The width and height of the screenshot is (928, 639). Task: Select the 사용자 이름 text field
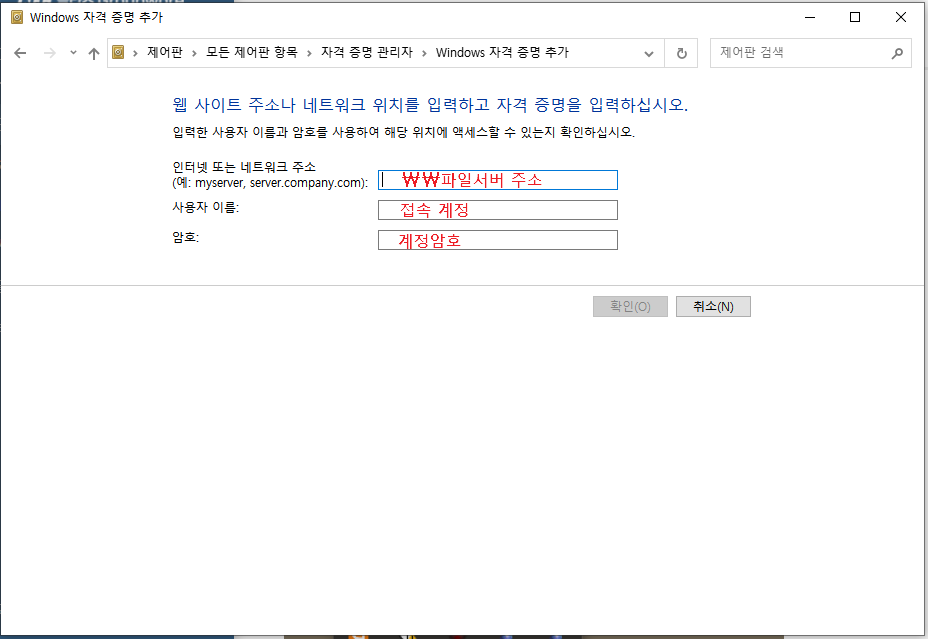pyautogui.click(x=497, y=210)
